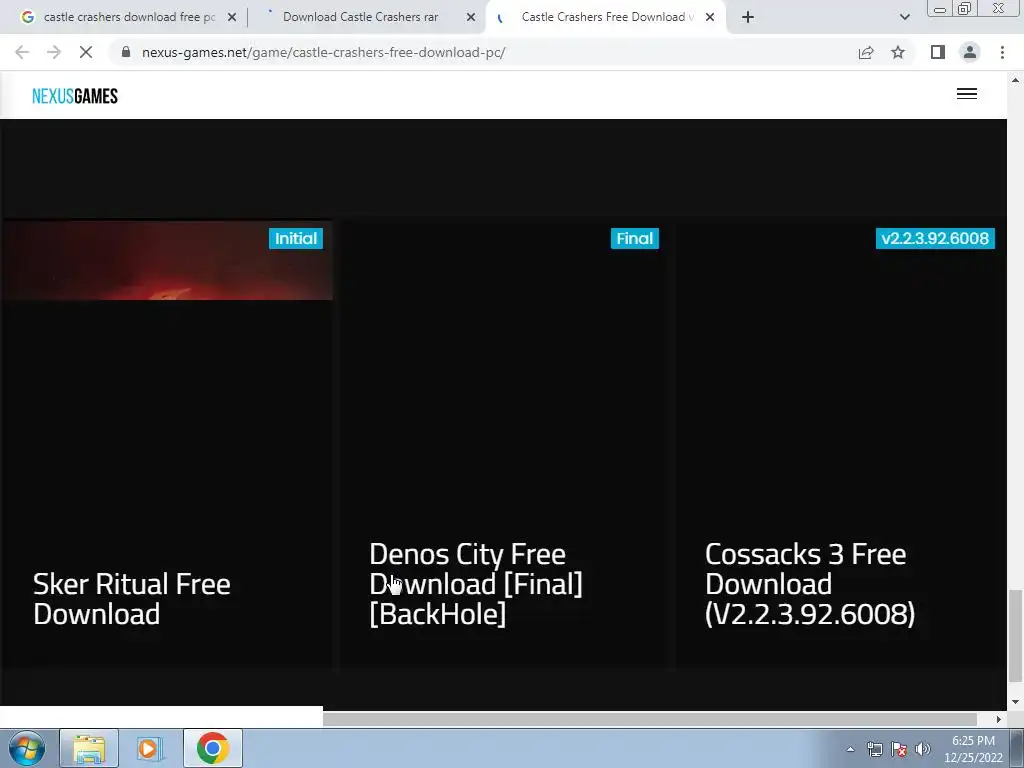
Task: Open the taskbar clock and date
Action: 973,749
